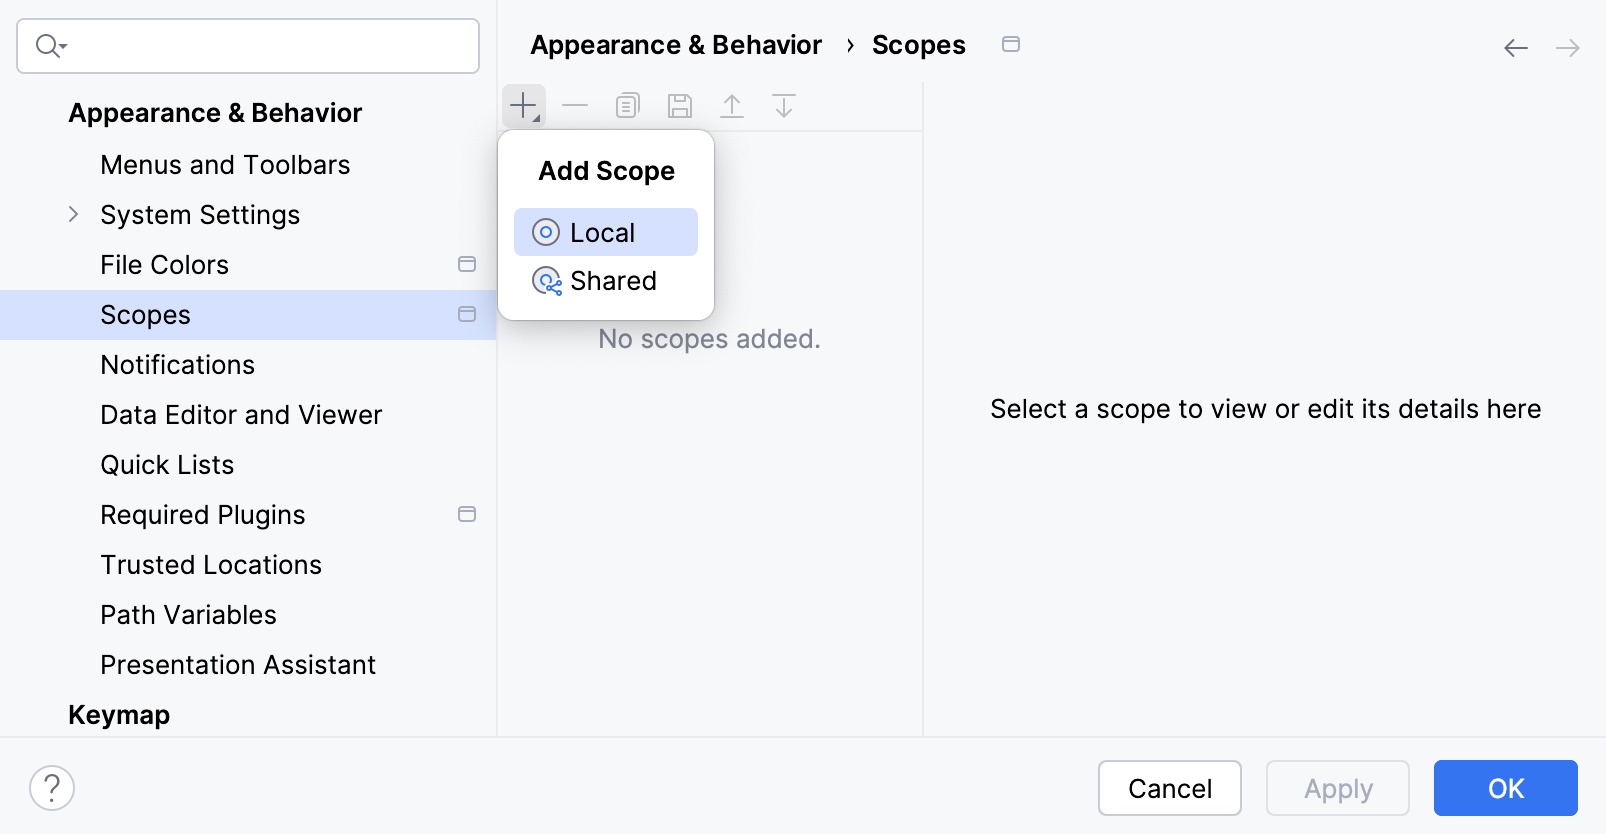Image resolution: width=1606 pixels, height=834 pixels.
Task: Open the Keymap settings section
Action: 119,714
